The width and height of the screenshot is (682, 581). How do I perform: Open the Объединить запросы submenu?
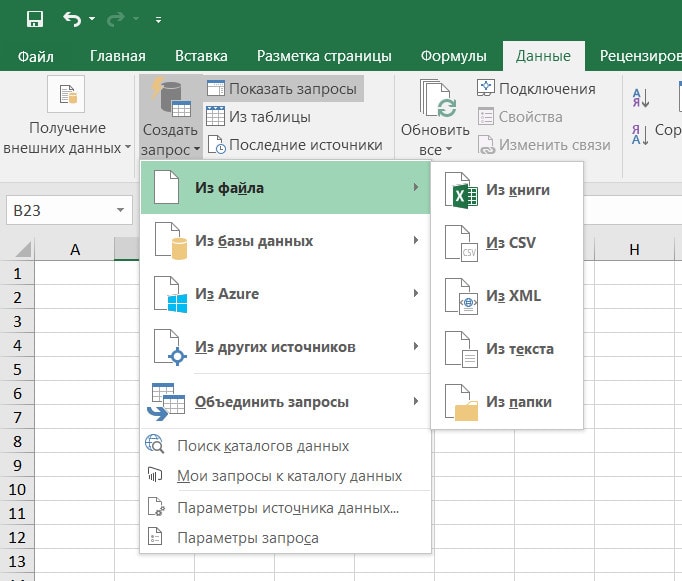coord(285,401)
